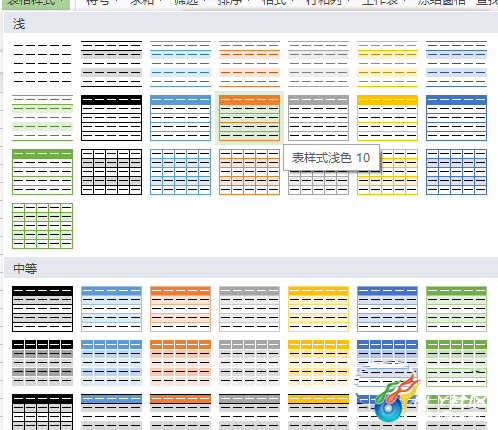Select the first black medium style with thick border
The image size is (498, 430).
click(x=43, y=309)
